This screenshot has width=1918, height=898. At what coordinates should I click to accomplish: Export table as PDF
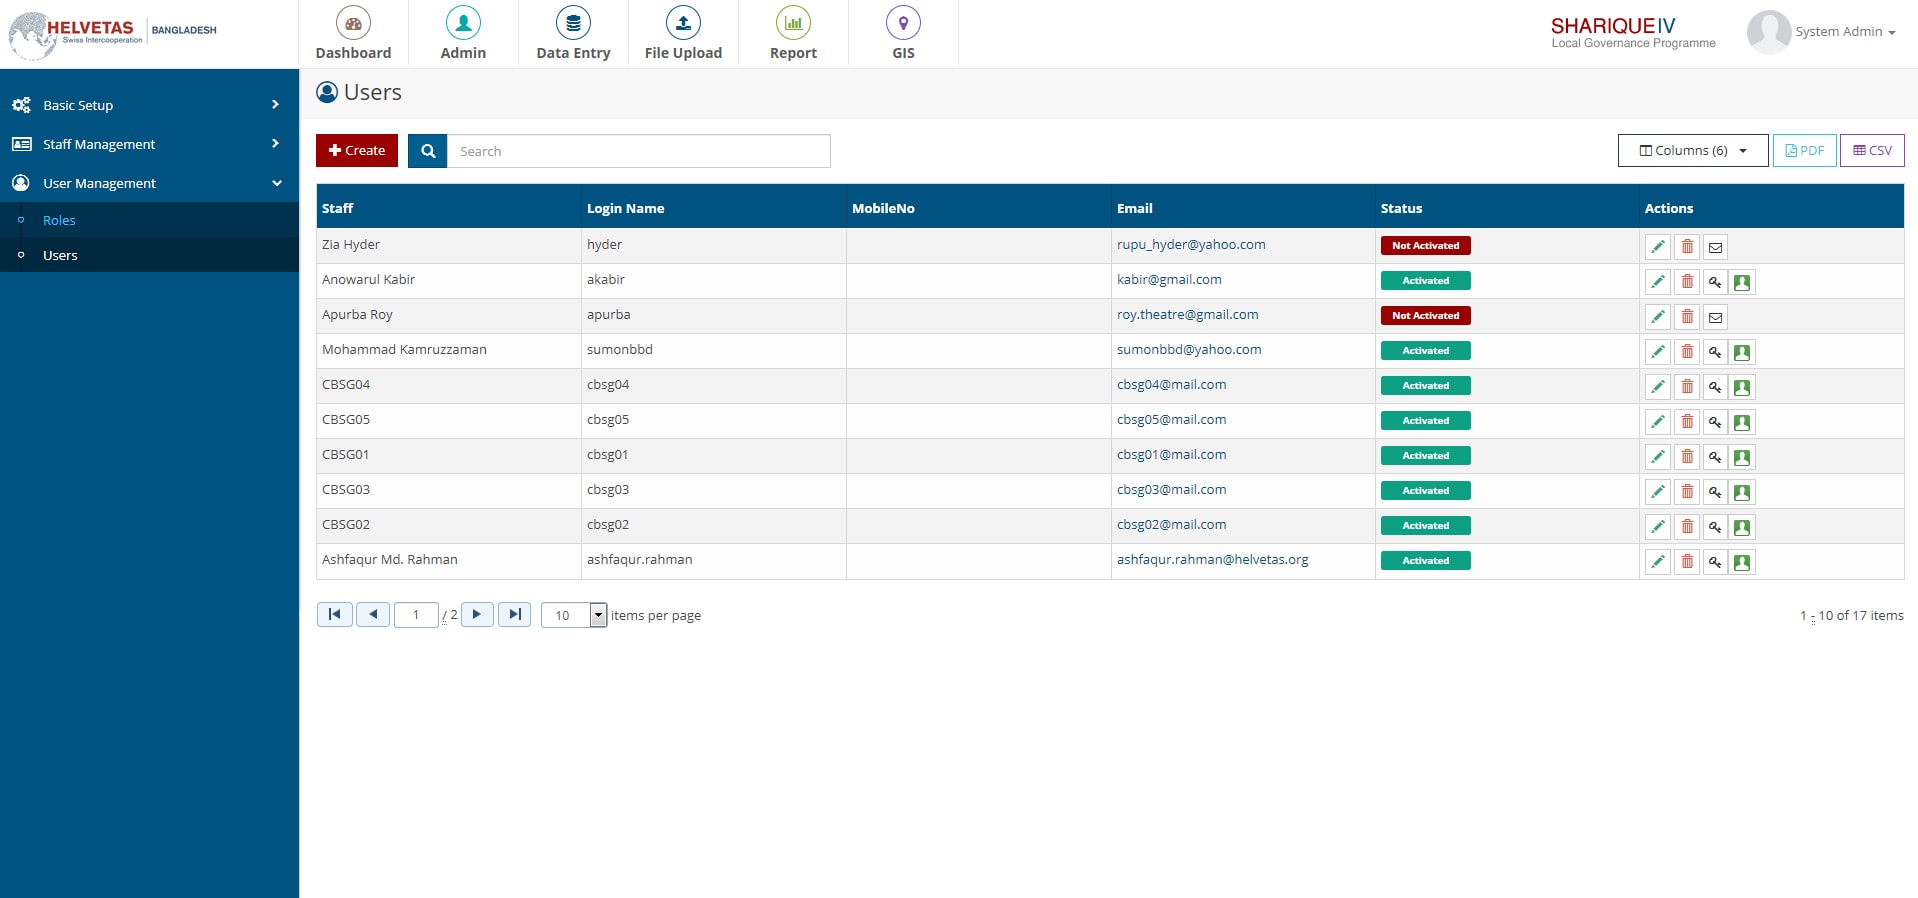click(x=1804, y=150)
